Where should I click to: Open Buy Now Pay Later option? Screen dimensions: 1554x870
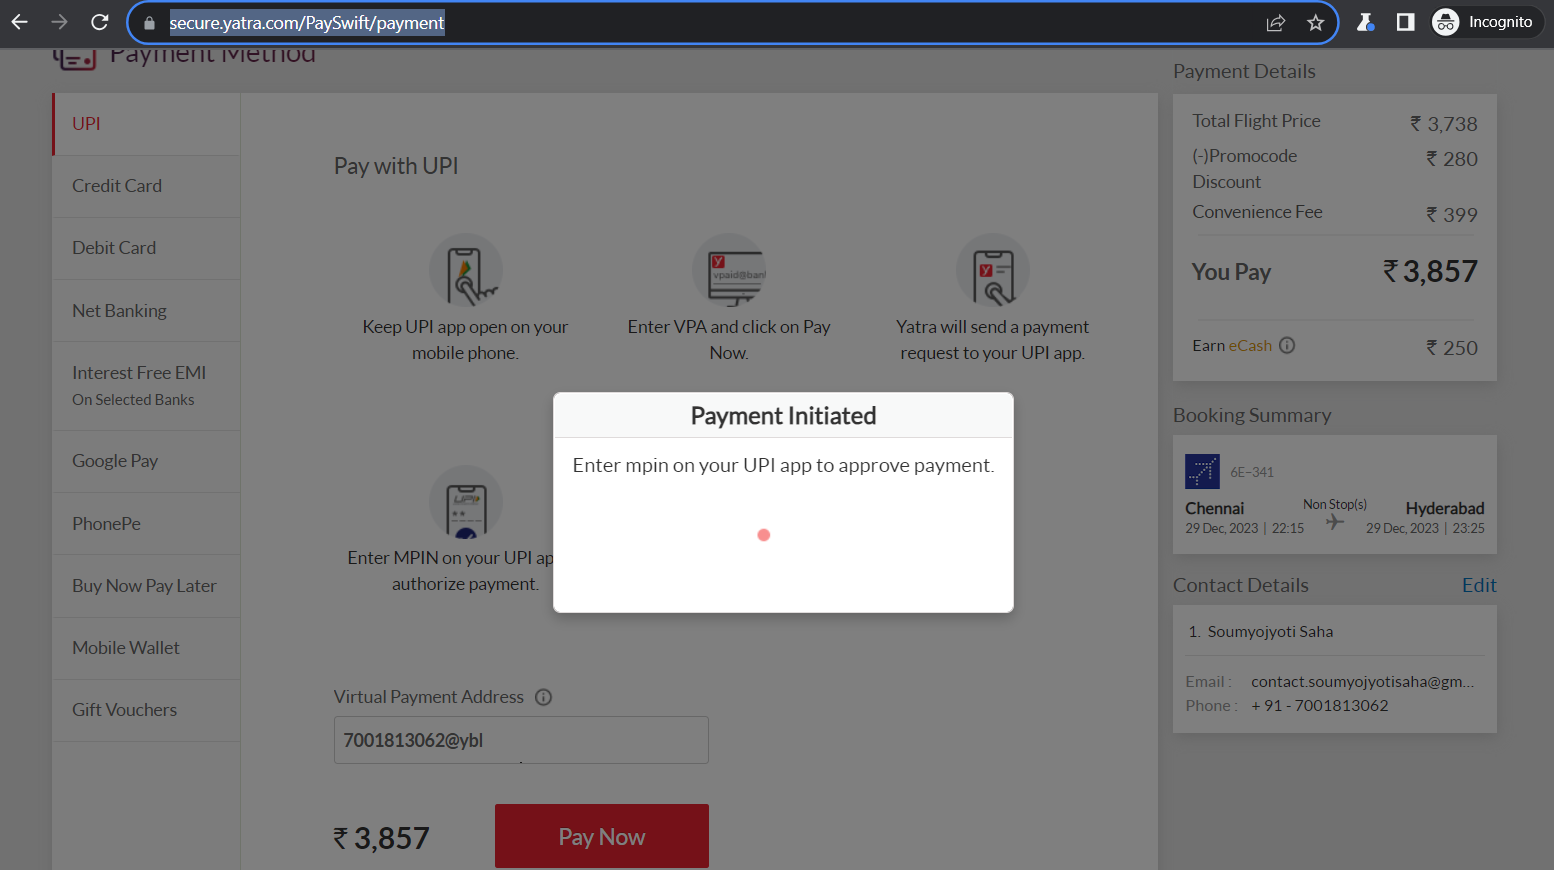tap(146, 586)
